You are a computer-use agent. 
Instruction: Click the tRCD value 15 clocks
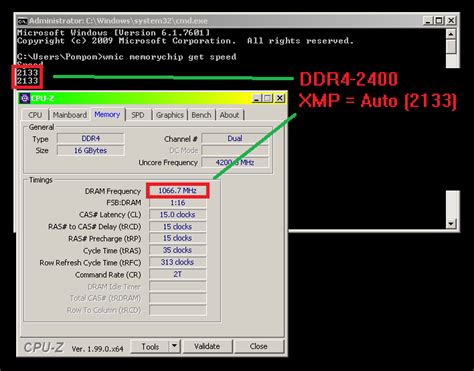177,227
